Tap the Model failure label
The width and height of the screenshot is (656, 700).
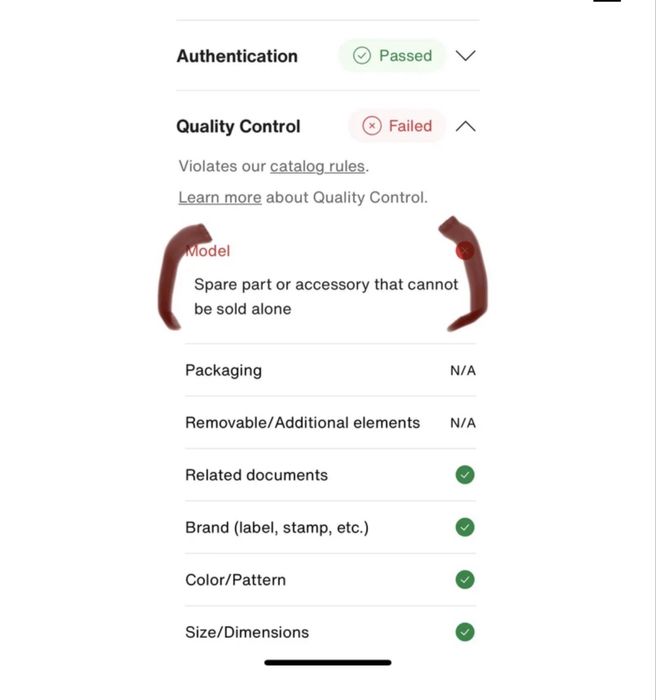(x=209, y=251)
